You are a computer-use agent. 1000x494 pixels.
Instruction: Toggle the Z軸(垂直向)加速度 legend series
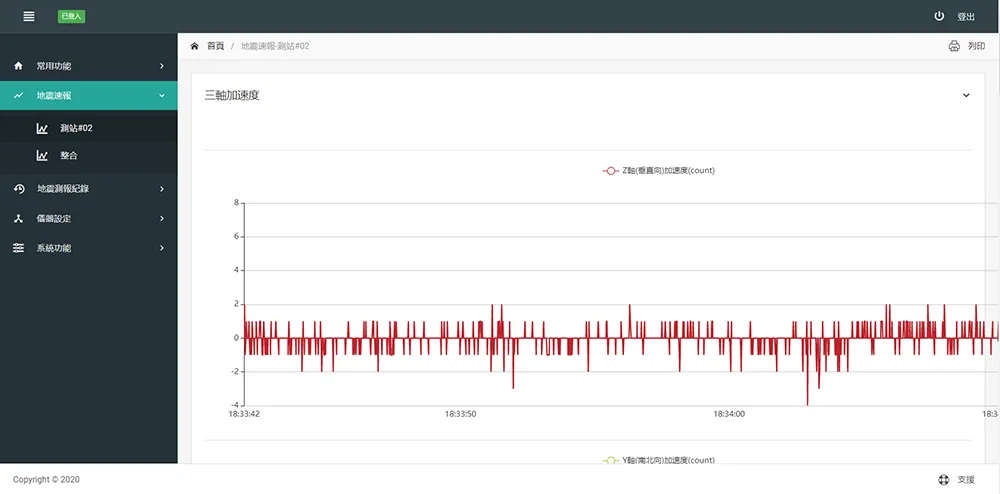click(x=659, y=170)
